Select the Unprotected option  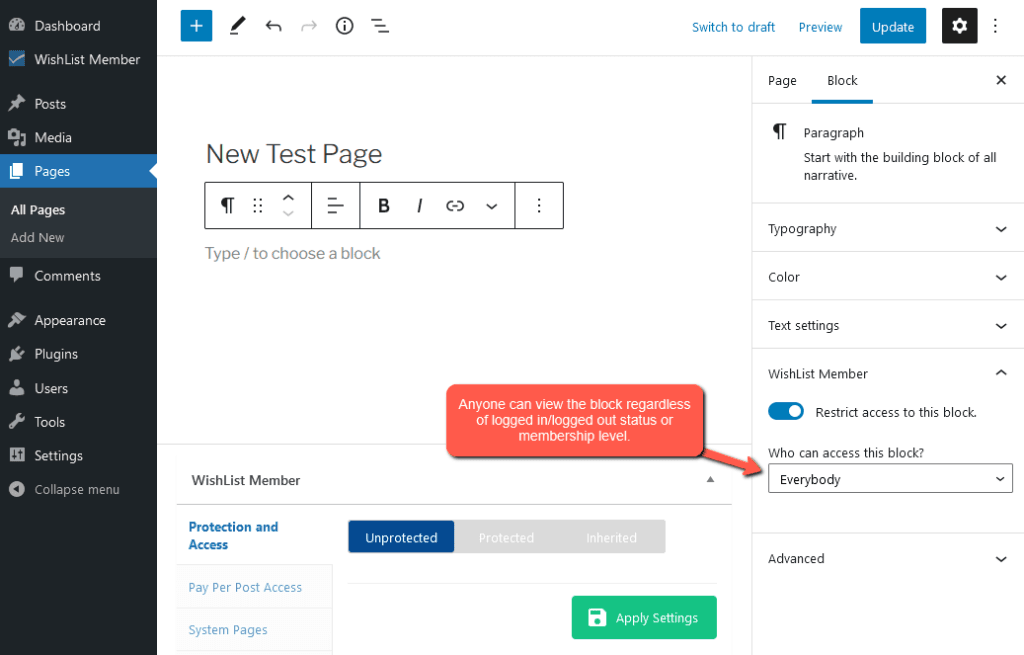tap(401, 537)
